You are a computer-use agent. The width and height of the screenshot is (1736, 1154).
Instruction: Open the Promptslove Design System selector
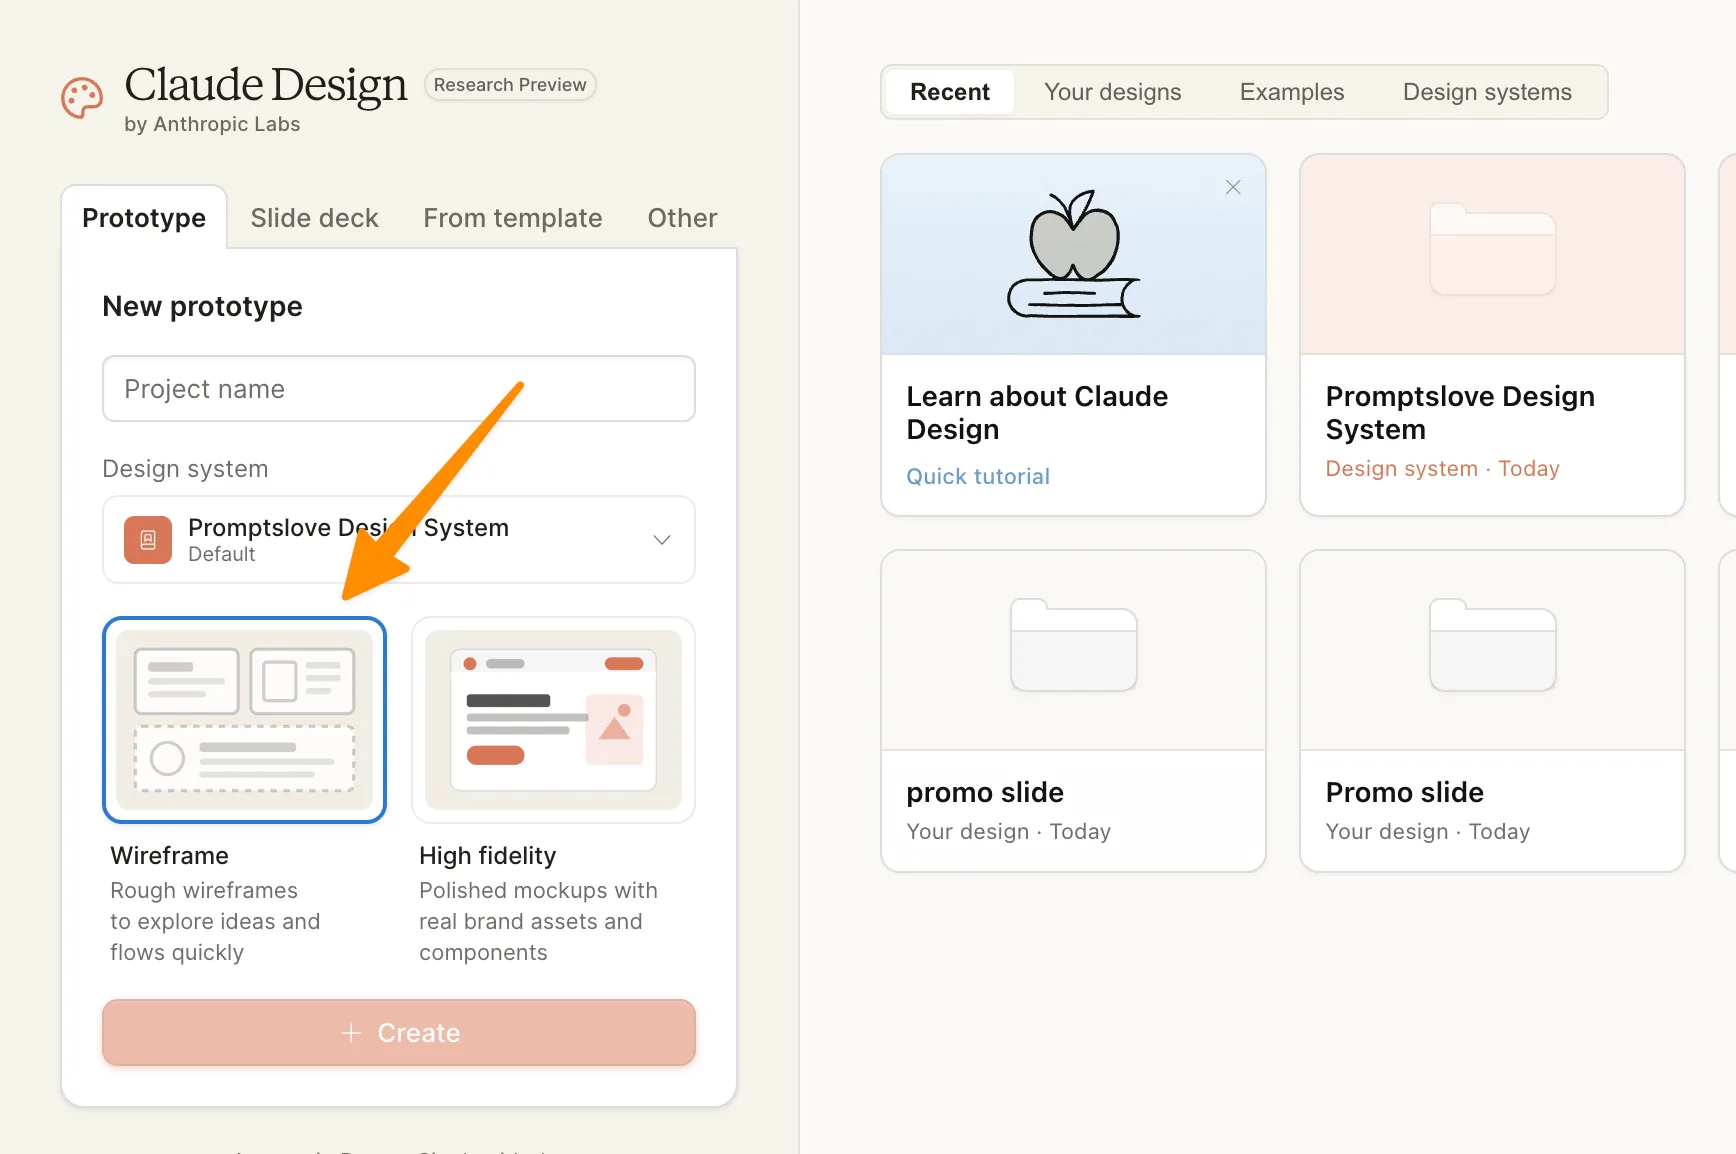coord(400,540)
